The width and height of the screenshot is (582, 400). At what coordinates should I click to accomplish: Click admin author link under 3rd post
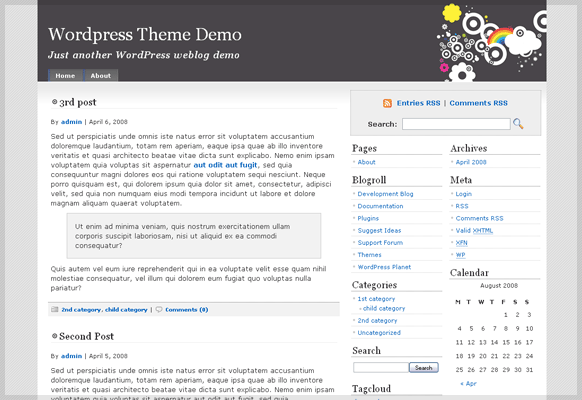71,122
